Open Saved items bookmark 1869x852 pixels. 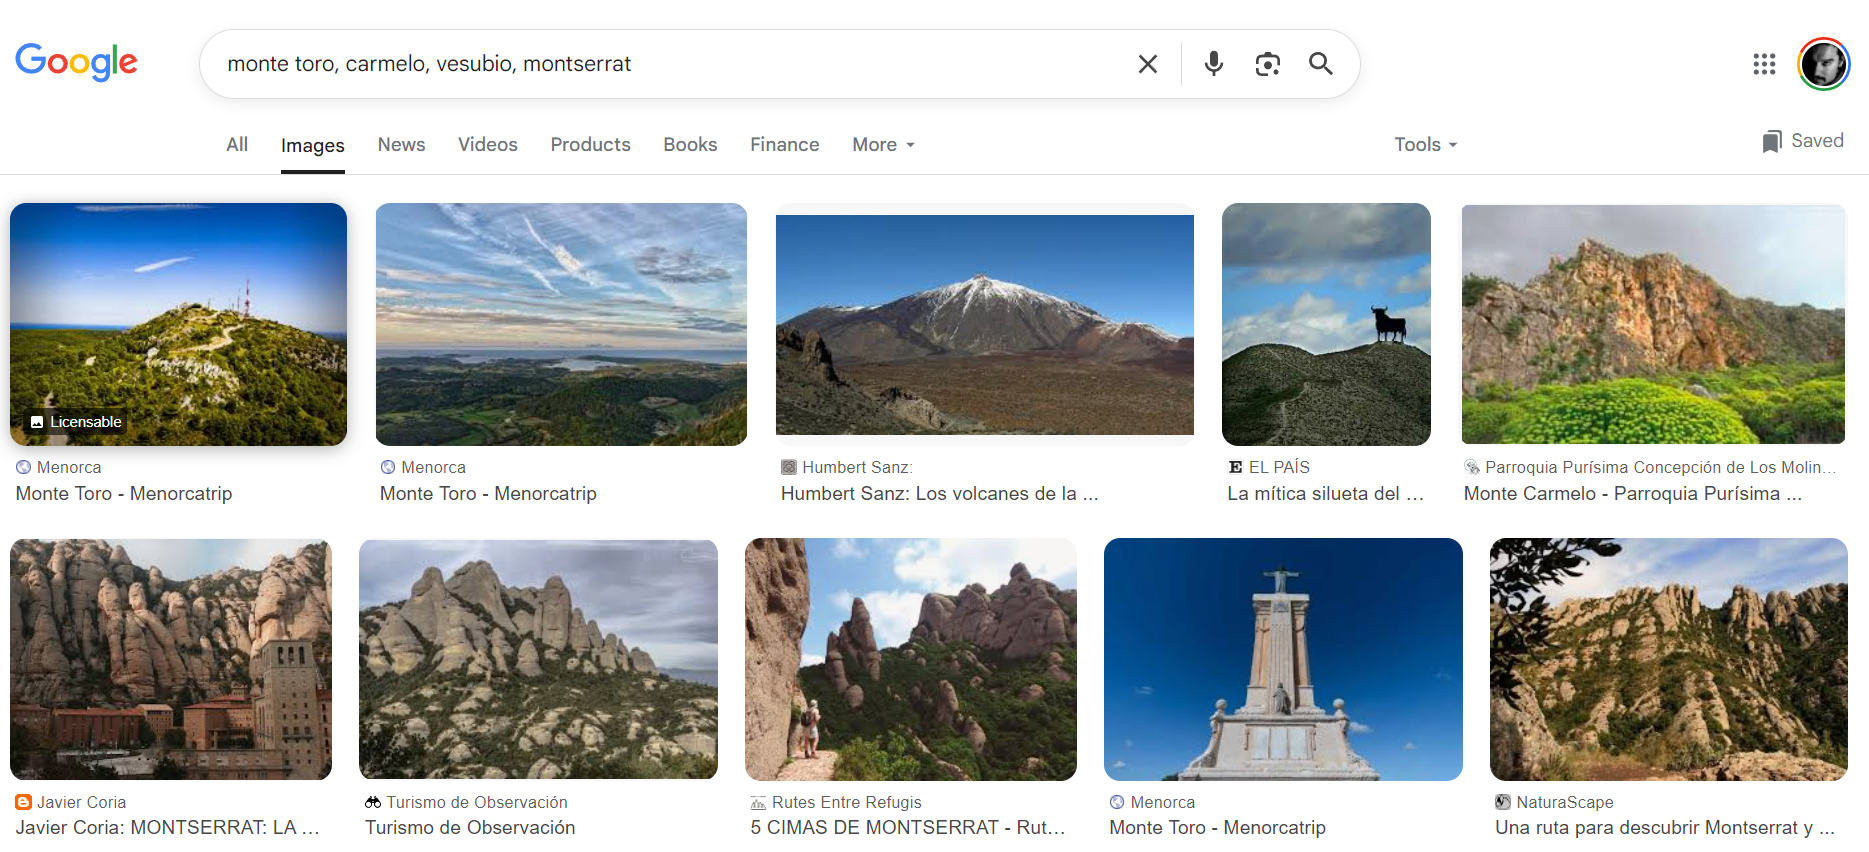pos(1803,141)
